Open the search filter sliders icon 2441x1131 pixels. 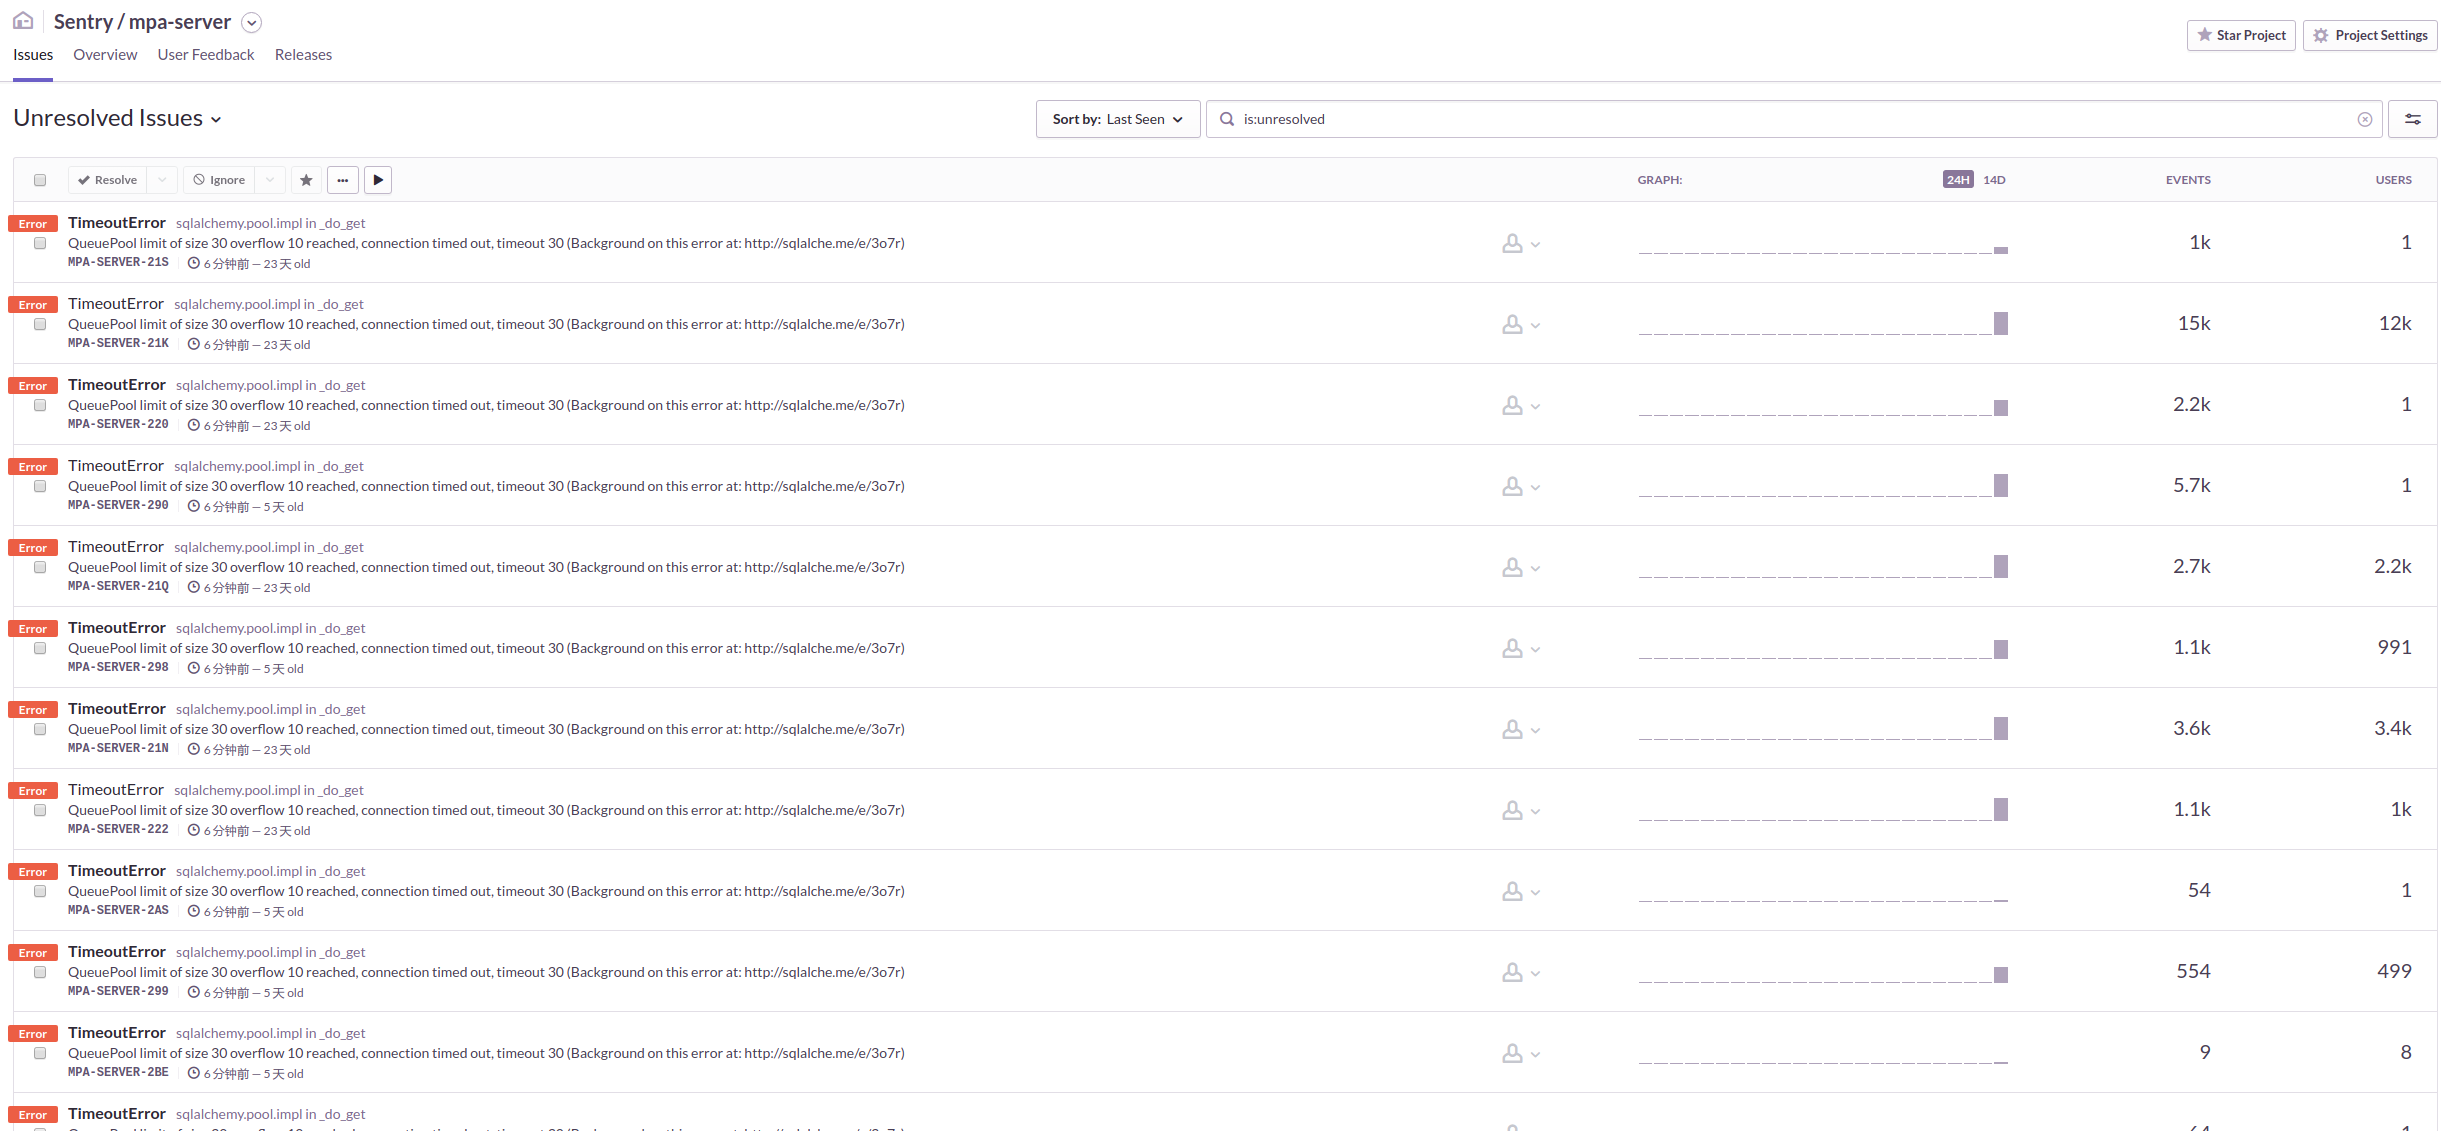tap(2412, 119)
